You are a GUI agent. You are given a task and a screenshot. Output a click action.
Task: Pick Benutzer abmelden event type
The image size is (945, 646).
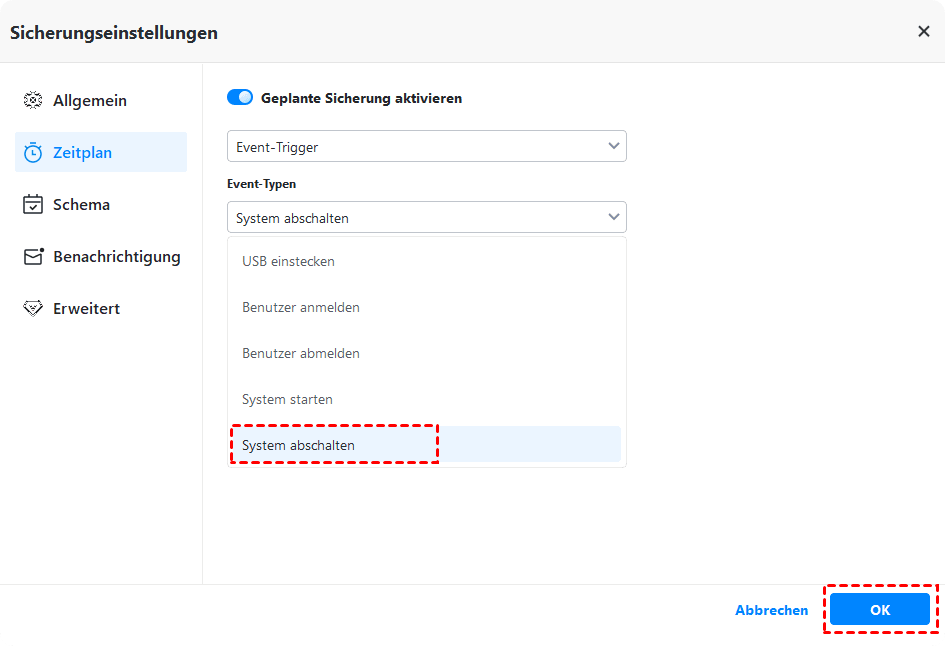[x=301, y=354]
